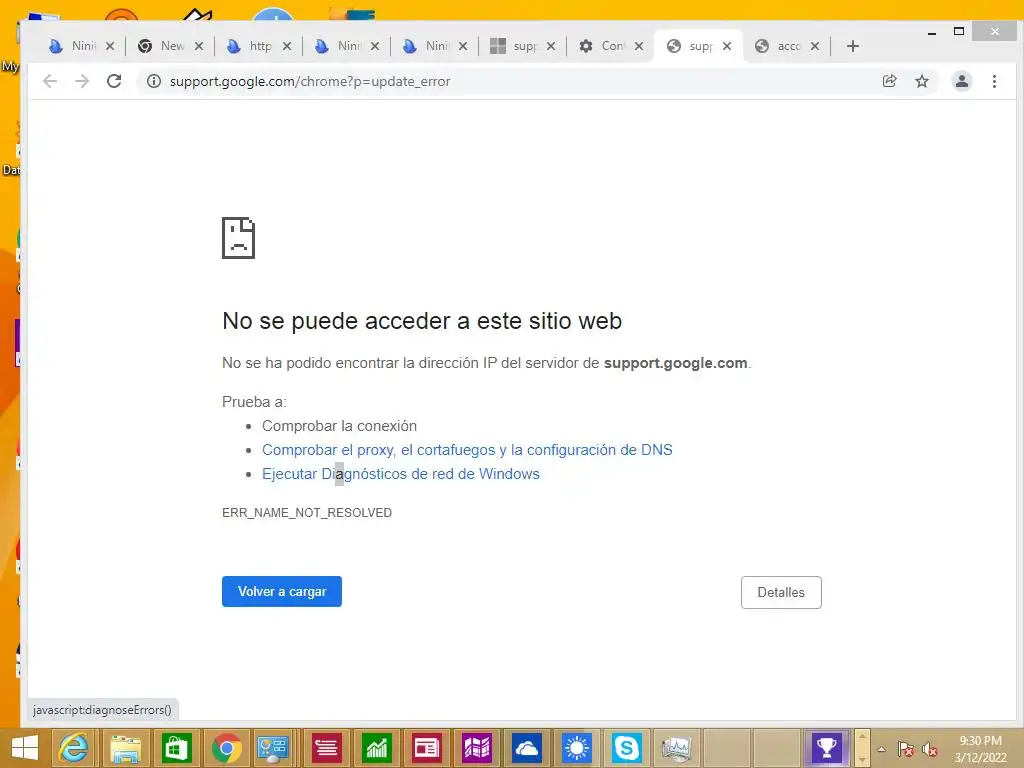Screen dimensions: 1024x768
Task: Open the proxy, cortafuegos and DNS link
Action: point(467,450)
